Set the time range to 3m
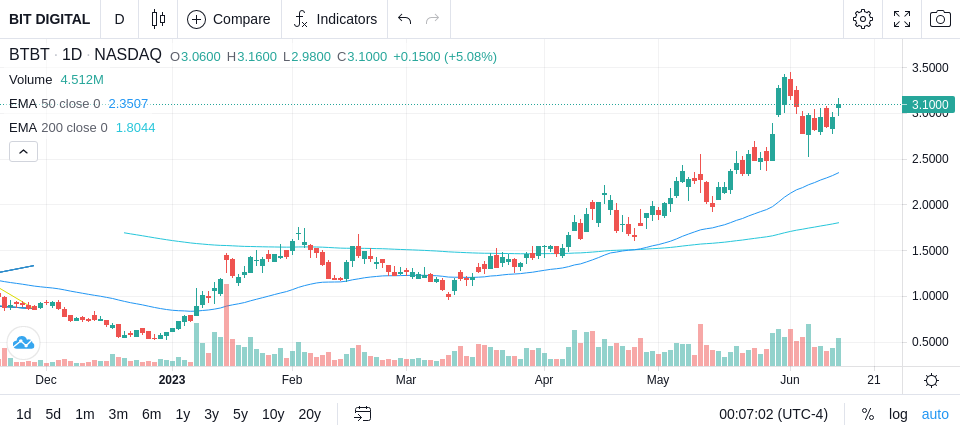Viewport: 960px width, 433px height. [118, 415]
